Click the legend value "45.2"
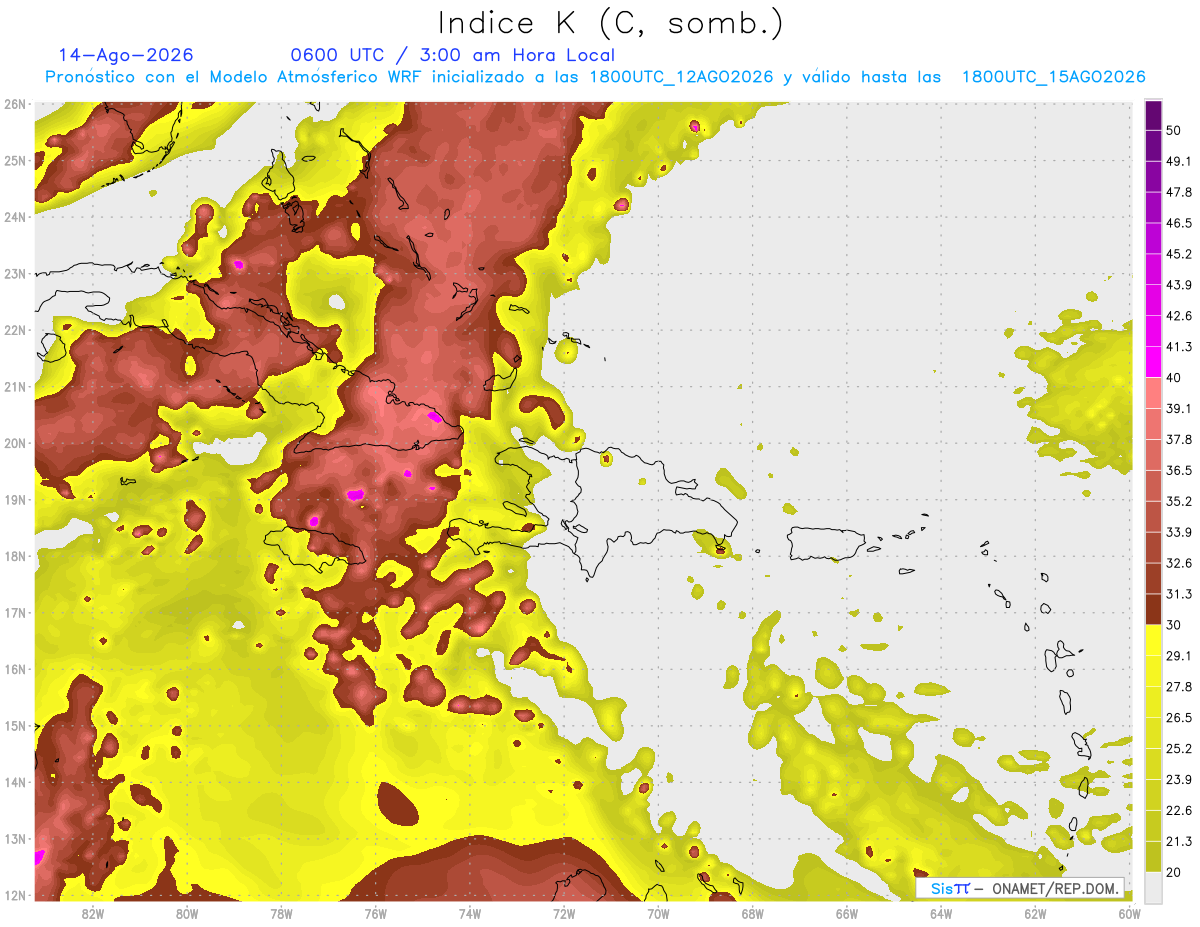 1179,254
